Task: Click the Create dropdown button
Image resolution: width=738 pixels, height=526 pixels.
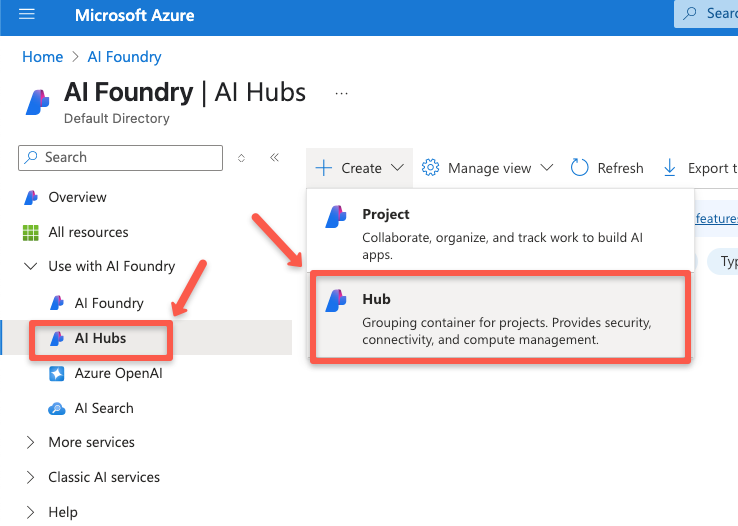Action: click(x=360, y=168)
